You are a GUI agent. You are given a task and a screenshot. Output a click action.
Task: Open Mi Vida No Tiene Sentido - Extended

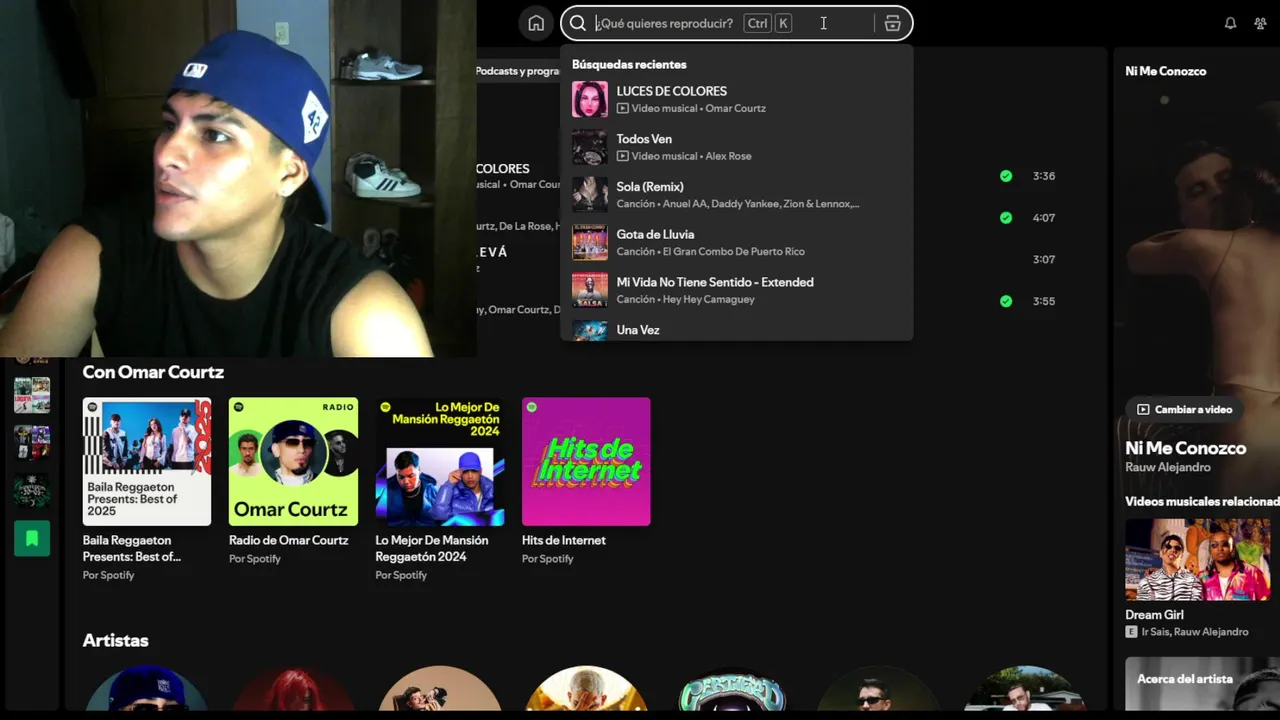coord(736,291)
